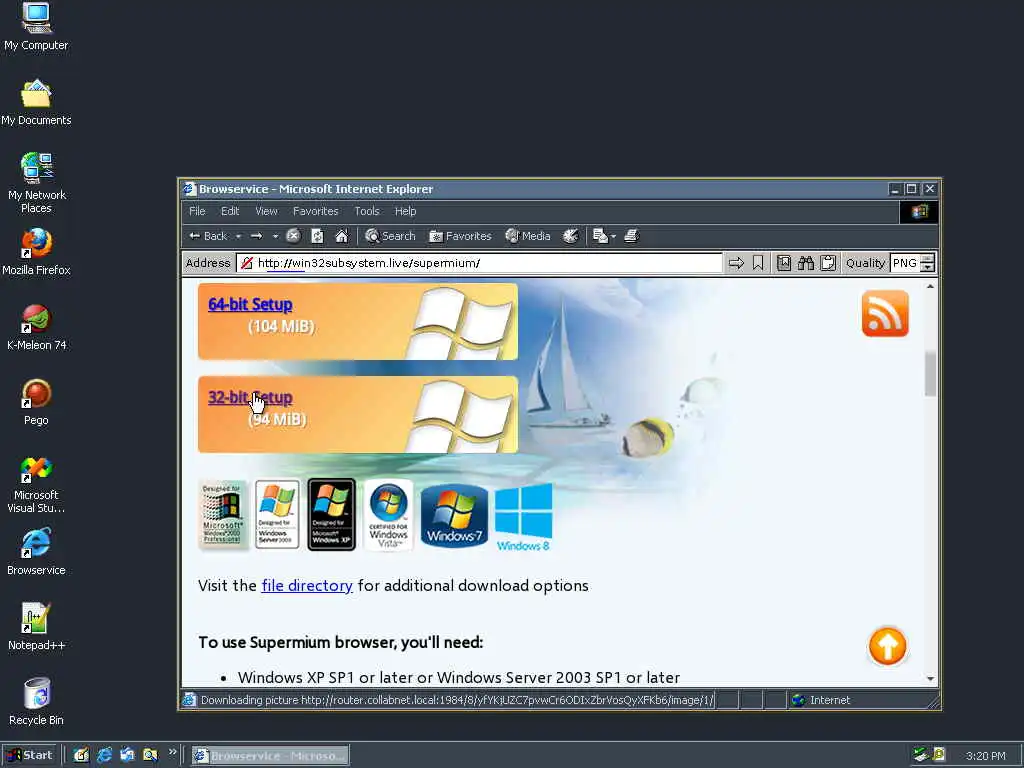The height and width of the screenshot is (768, 1024).
Task: Click the History toolbar icon
Action: pos(571,236)
